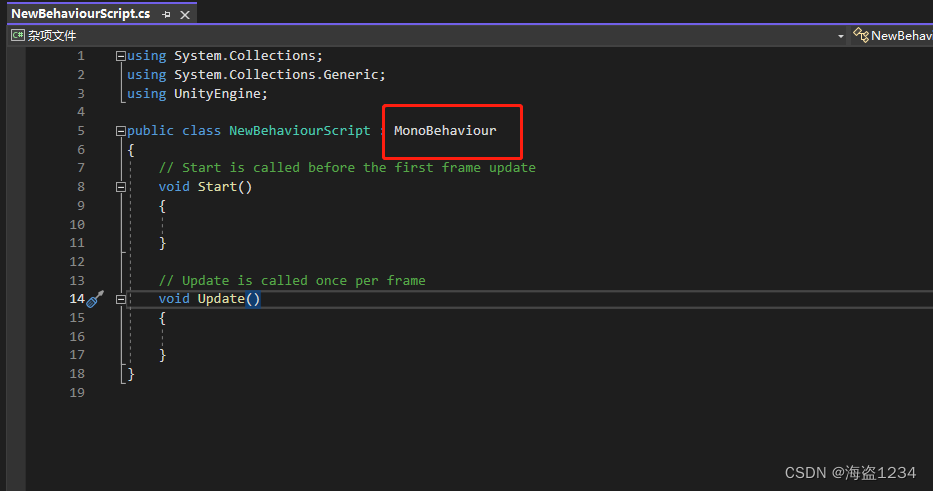Click line number 19 in the margin
The image size is (933, 491).
pos(77,393)
